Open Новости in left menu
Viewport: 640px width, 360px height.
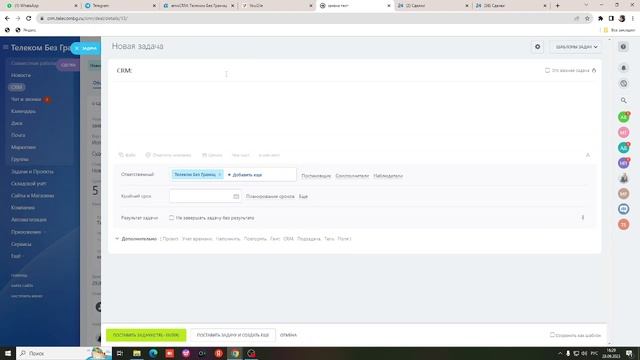[21, 75]
